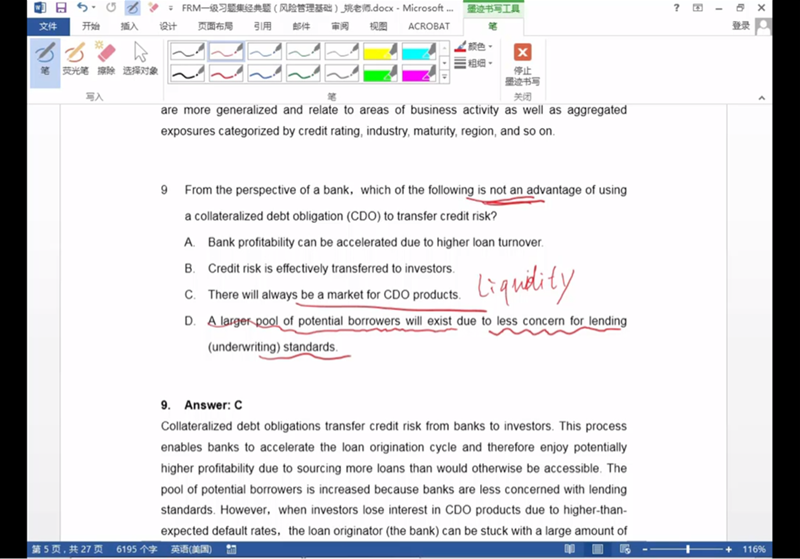Click the user account avatar icon
Viewport: 800px width, 559px height.
(763, 26)
